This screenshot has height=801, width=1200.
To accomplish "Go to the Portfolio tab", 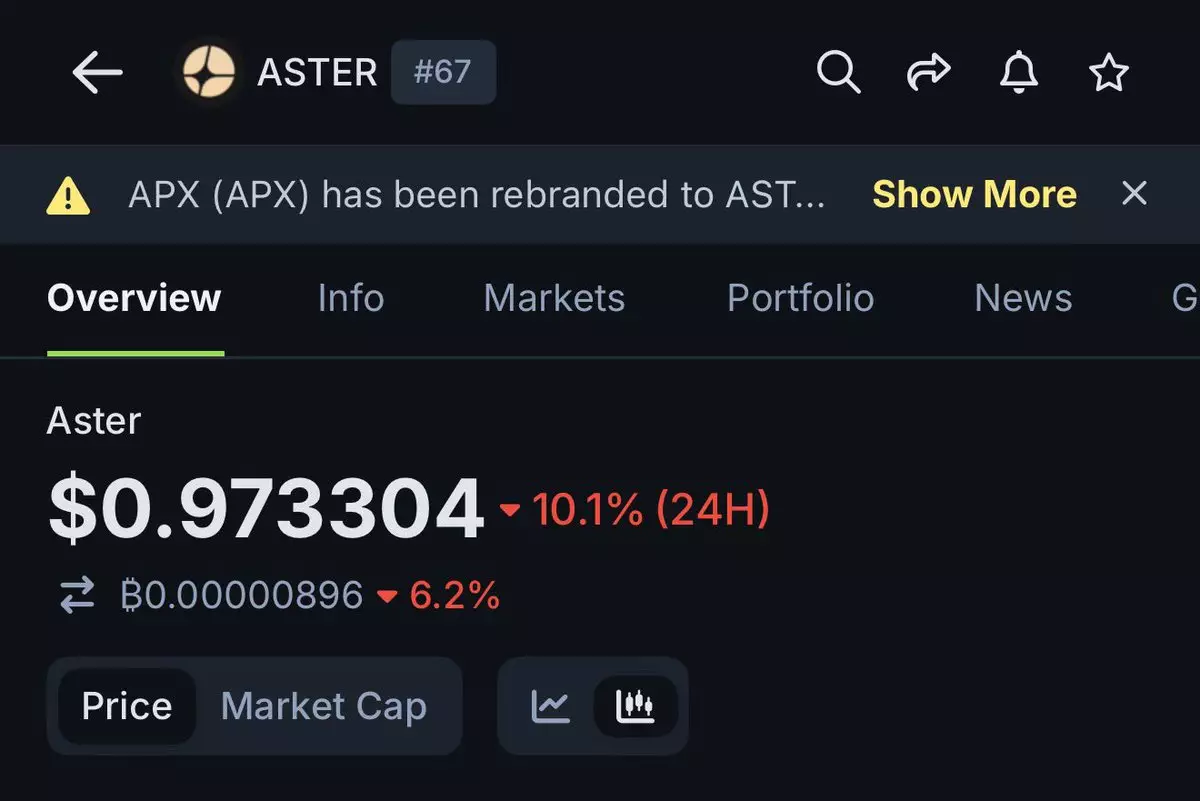I will pyautogui.click(x=800, y=298).
